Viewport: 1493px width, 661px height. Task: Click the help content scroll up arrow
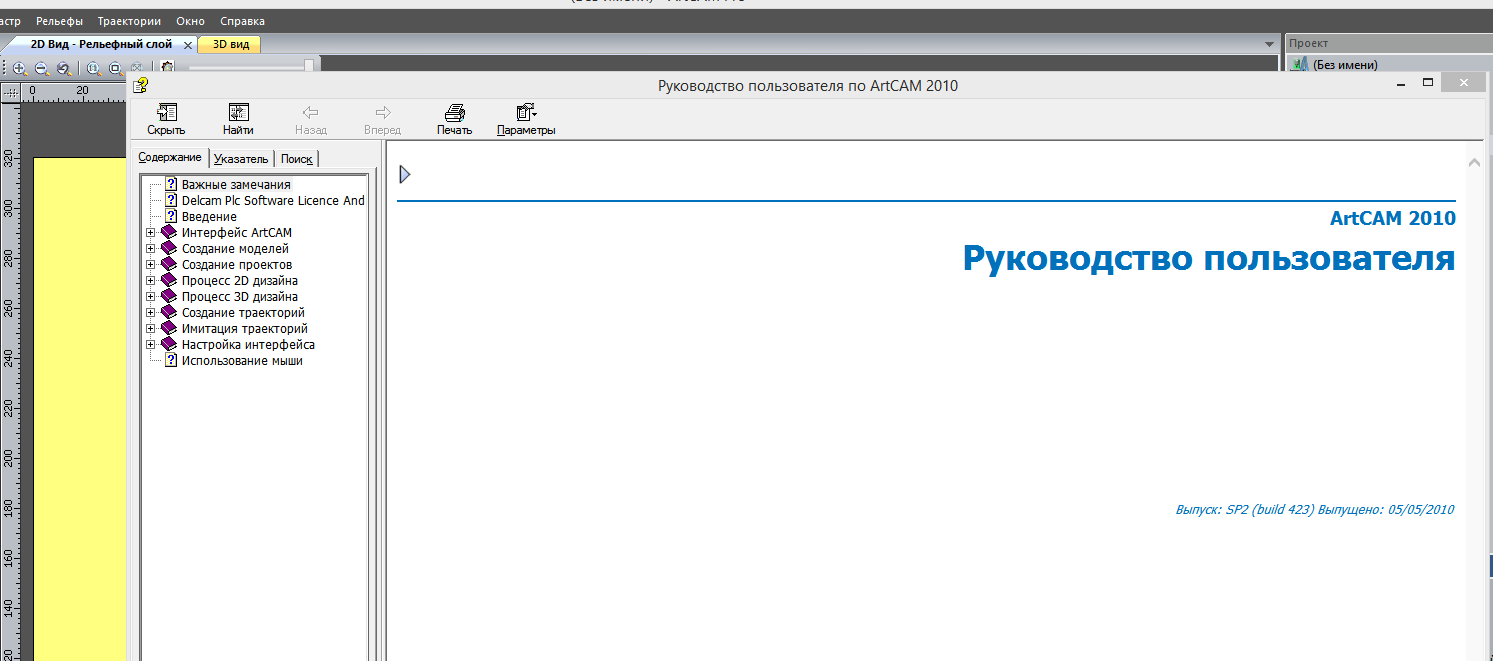click(1474, 161)
